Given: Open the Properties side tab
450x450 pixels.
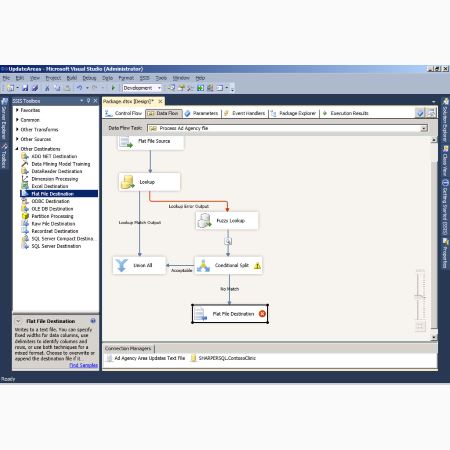Looking at the screenshot, I should point(445,254).
